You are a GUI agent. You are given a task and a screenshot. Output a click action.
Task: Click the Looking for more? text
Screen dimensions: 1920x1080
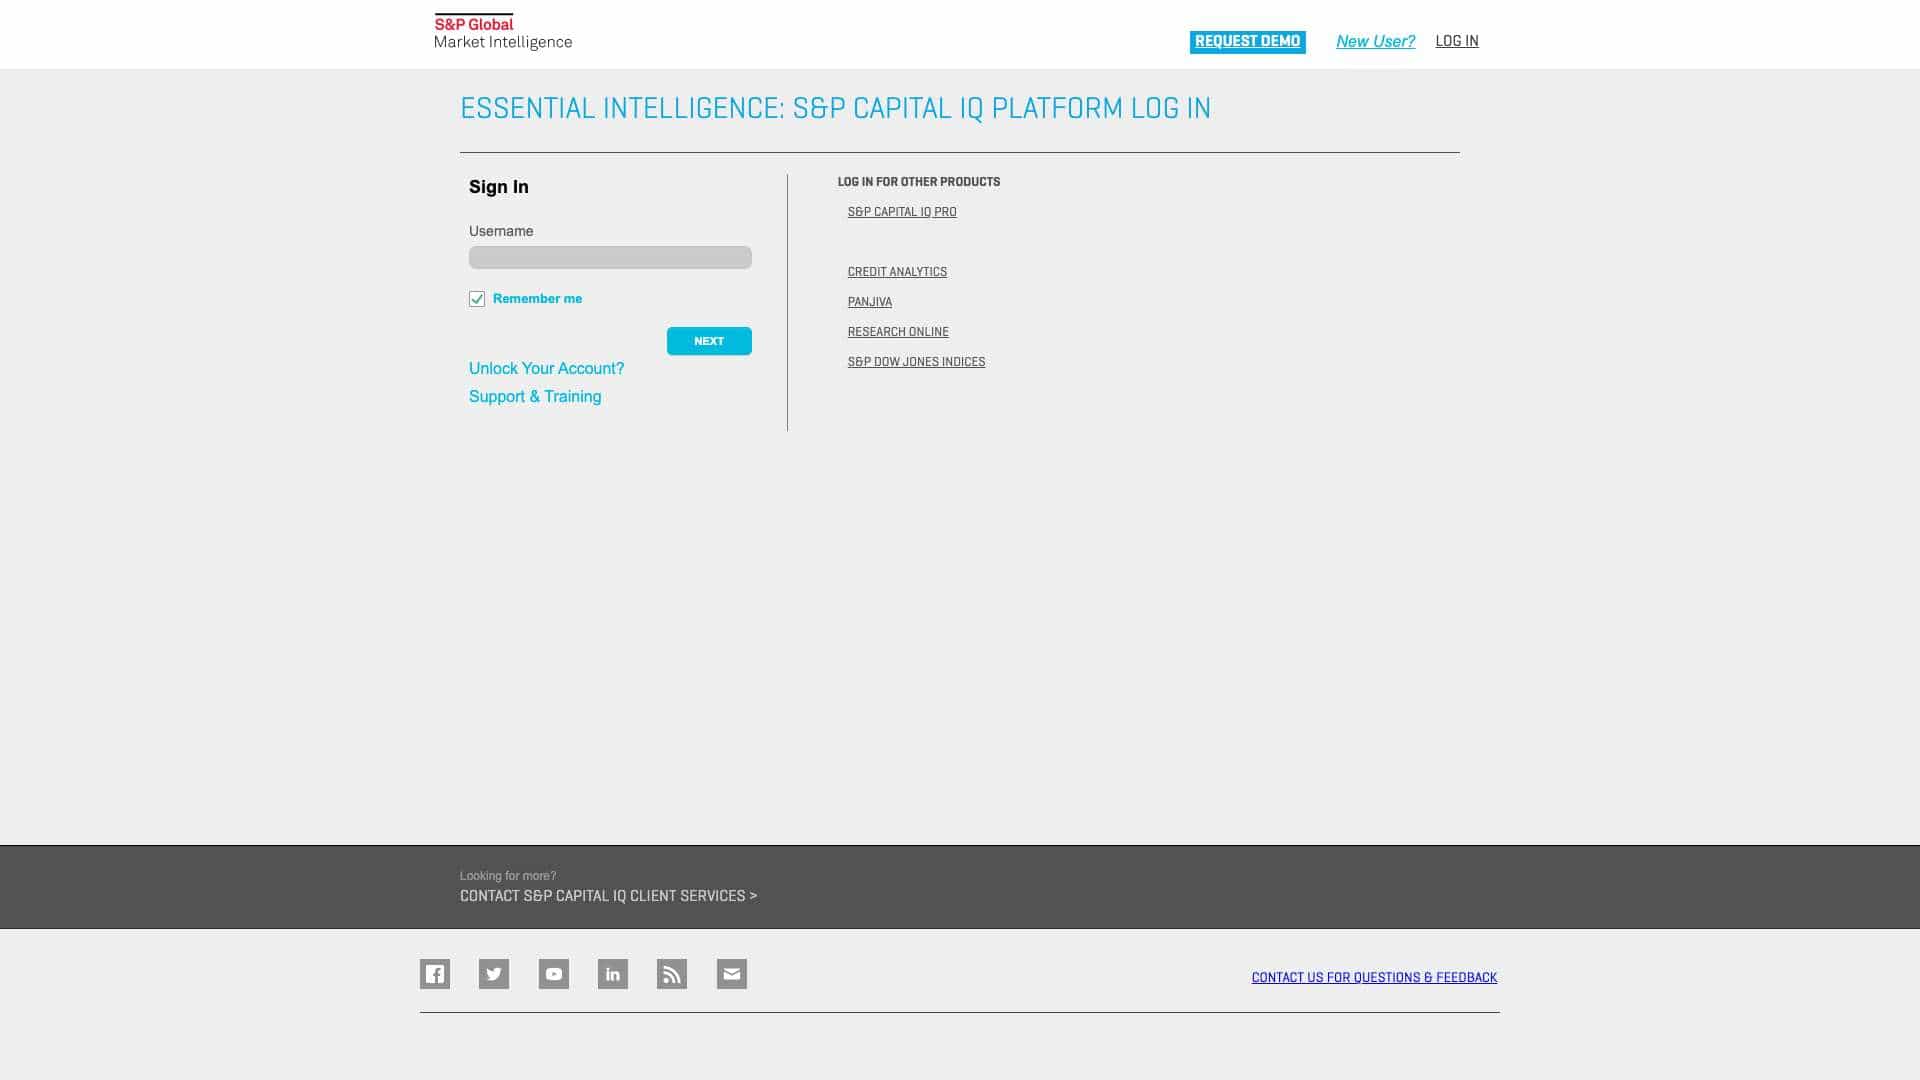tap(508, 876)
